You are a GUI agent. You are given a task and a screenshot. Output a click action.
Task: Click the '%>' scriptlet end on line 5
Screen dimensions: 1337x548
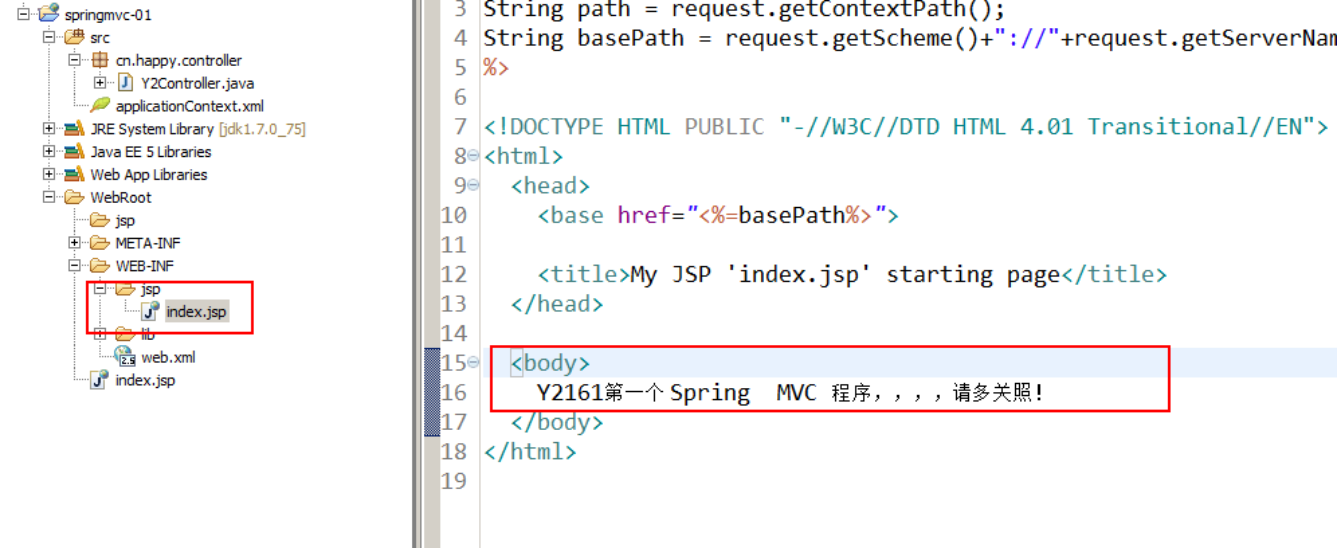(497, 68)
